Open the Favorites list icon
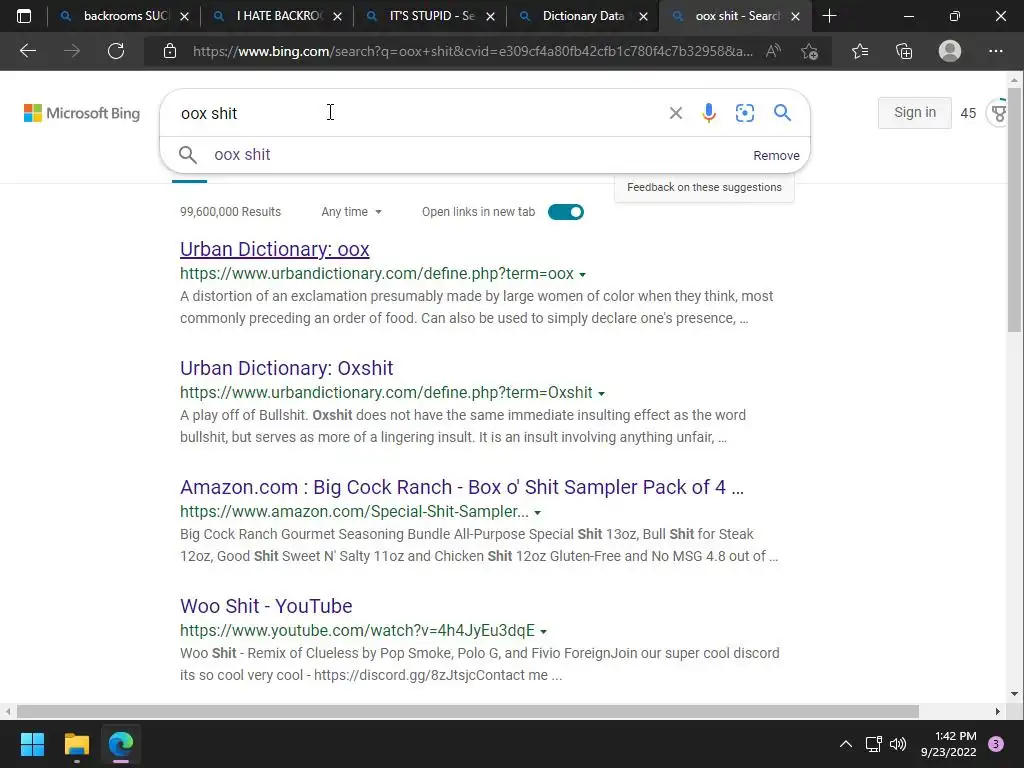 tap(860, 51)
